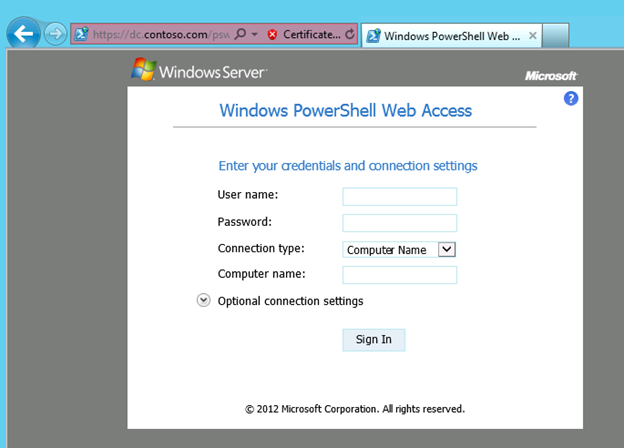
Task: Click the Windows Server logo
Action: [x=199, y=70]
